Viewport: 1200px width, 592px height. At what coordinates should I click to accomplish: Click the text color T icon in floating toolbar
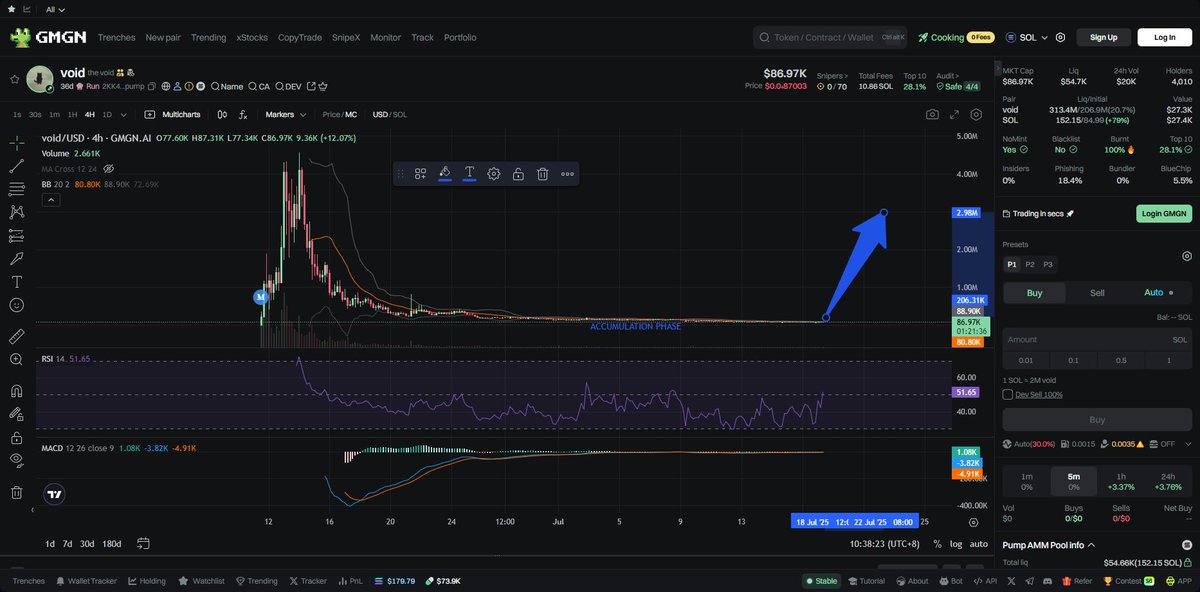[x=469, y=174]
